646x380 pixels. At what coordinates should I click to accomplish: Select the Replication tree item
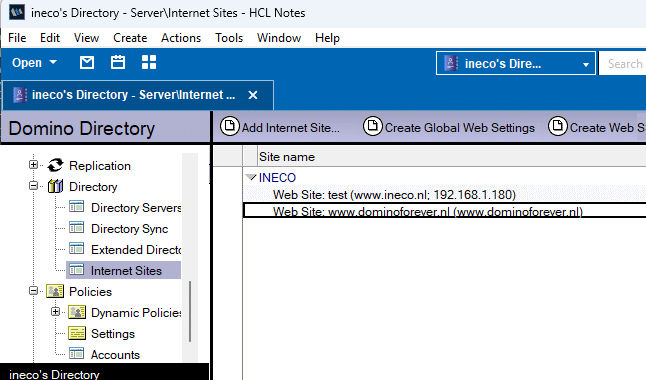[x=100, y=166]
